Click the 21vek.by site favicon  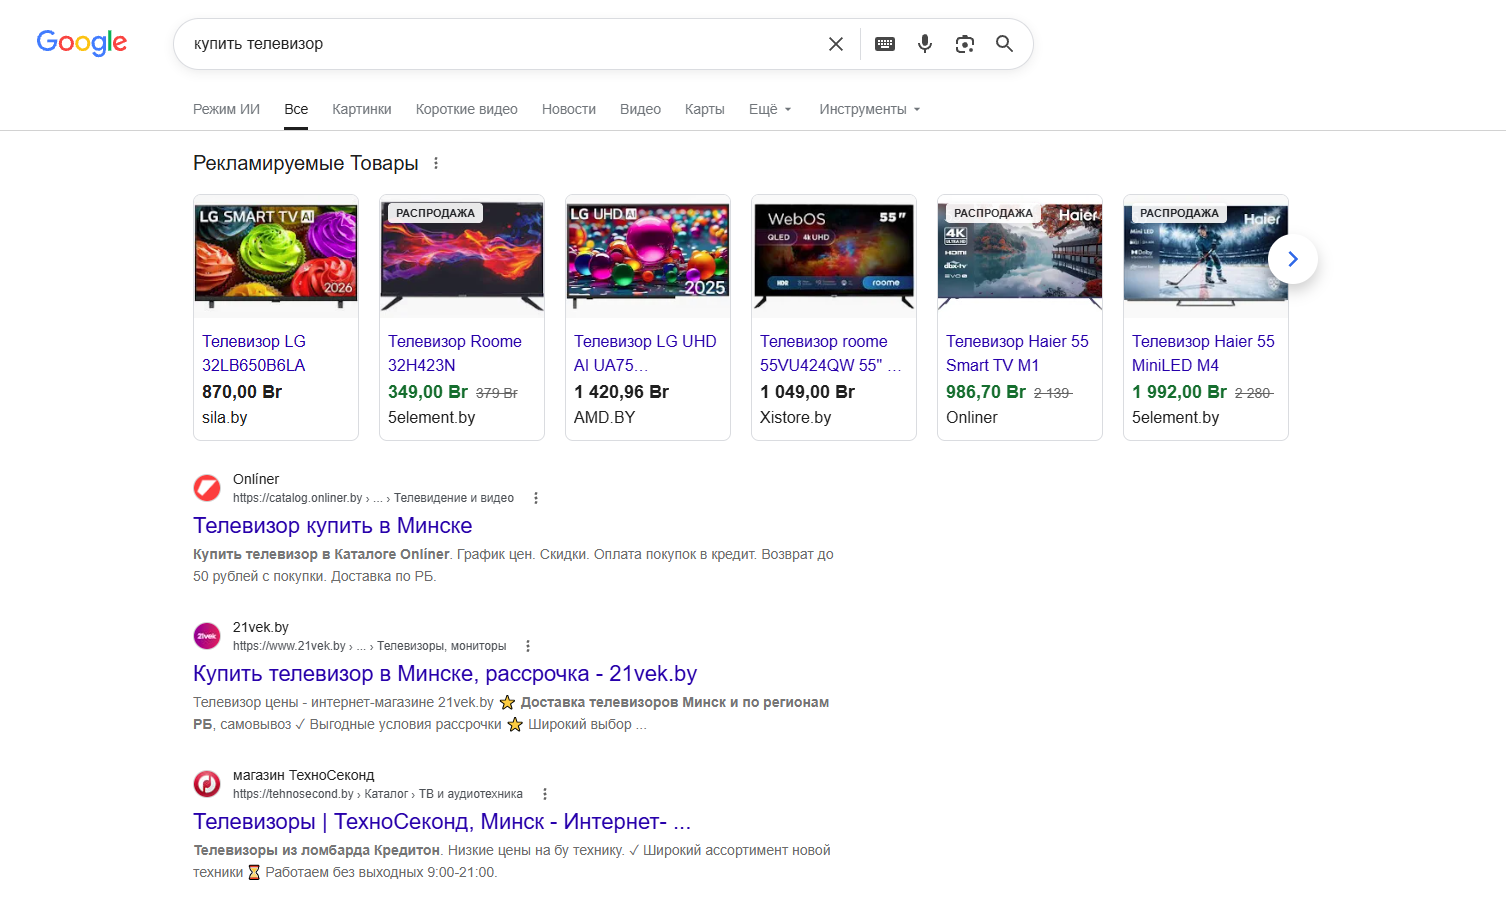207,636
